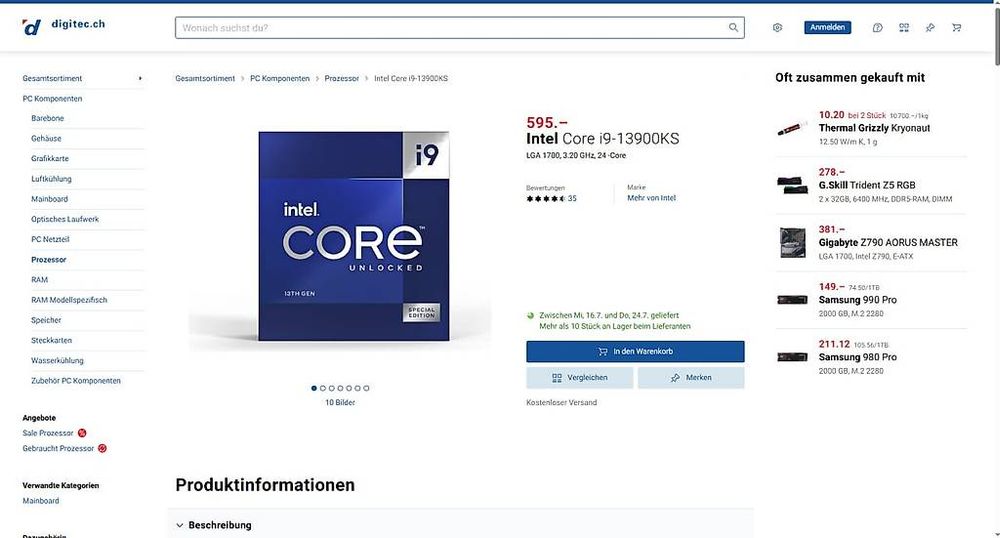Open the comparison list icon in header
This screenshot has width=1000, height=538.
coord(904,27)
